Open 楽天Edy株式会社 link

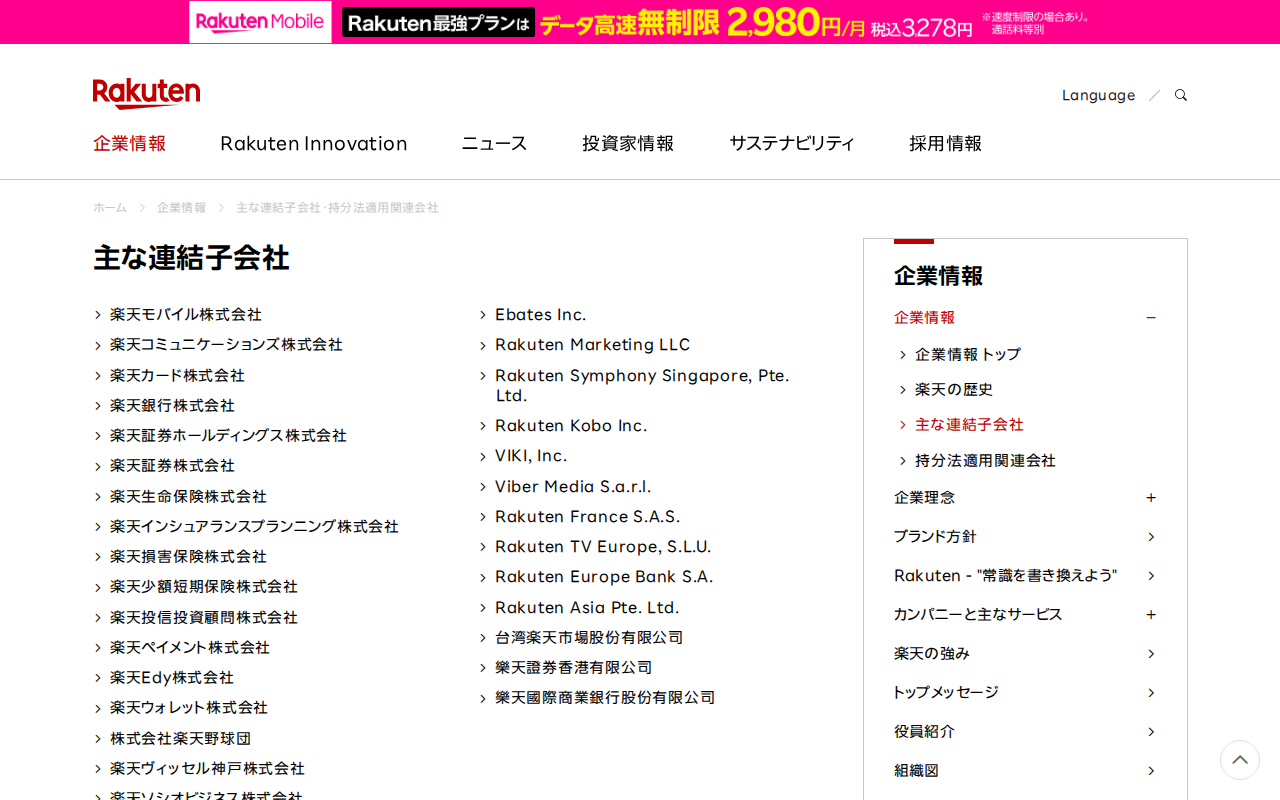coord(172,677)
